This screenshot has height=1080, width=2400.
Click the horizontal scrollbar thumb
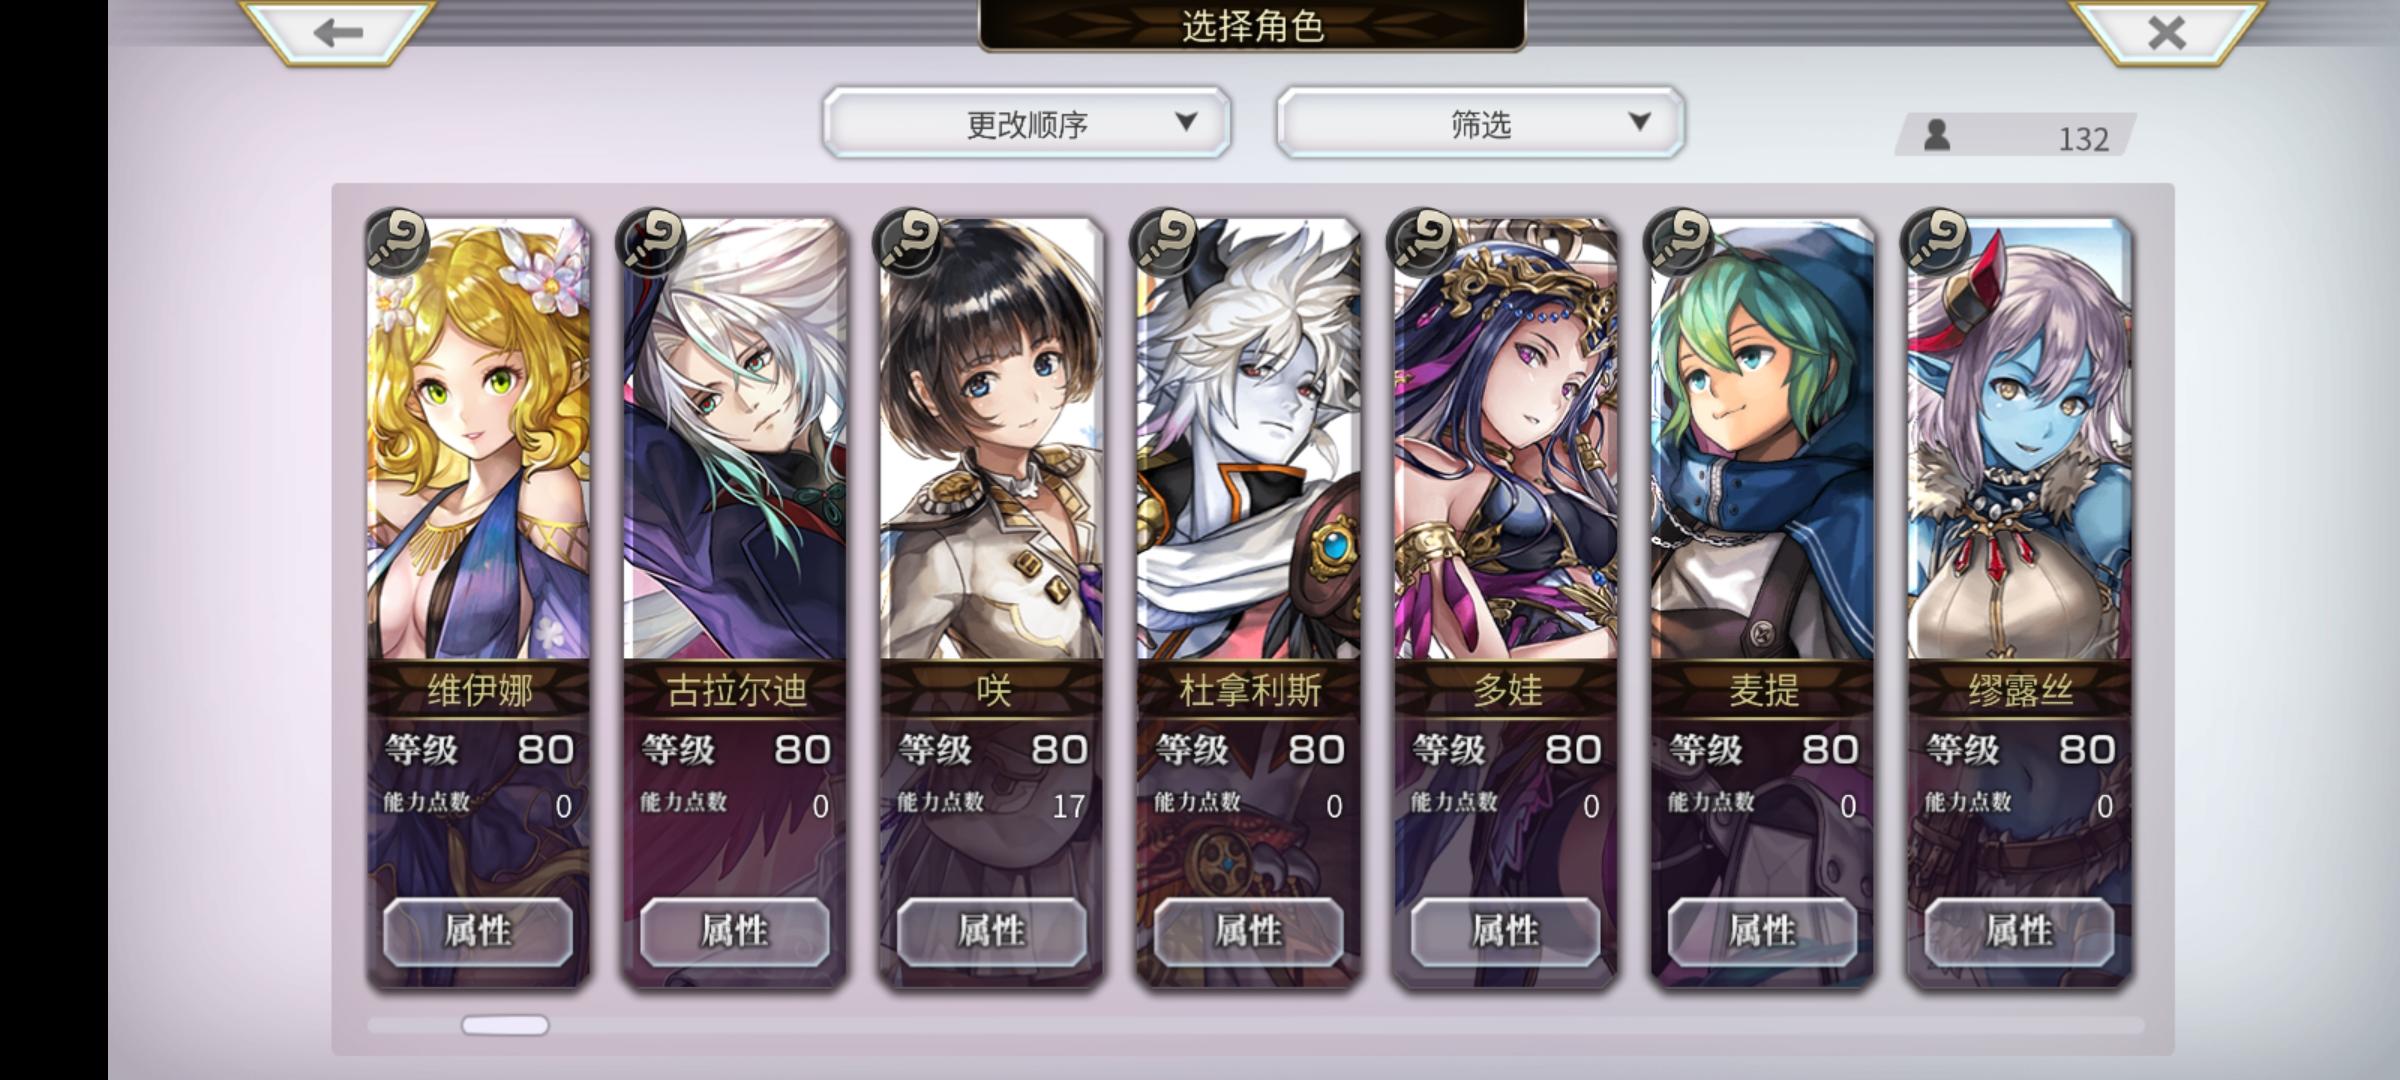(505, 1025)
